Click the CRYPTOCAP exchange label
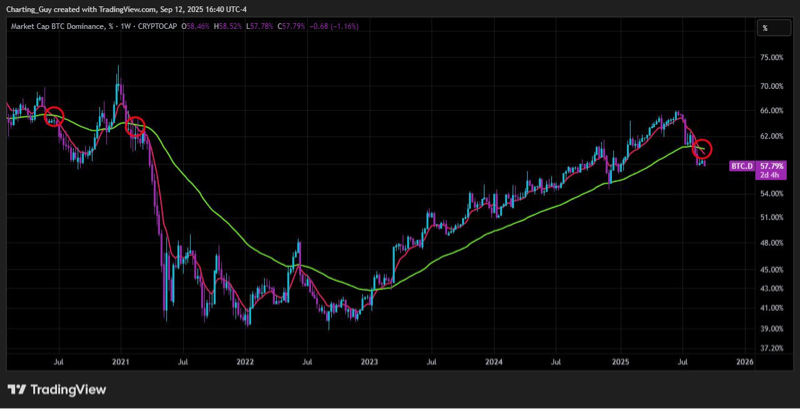 pos(161,26)
